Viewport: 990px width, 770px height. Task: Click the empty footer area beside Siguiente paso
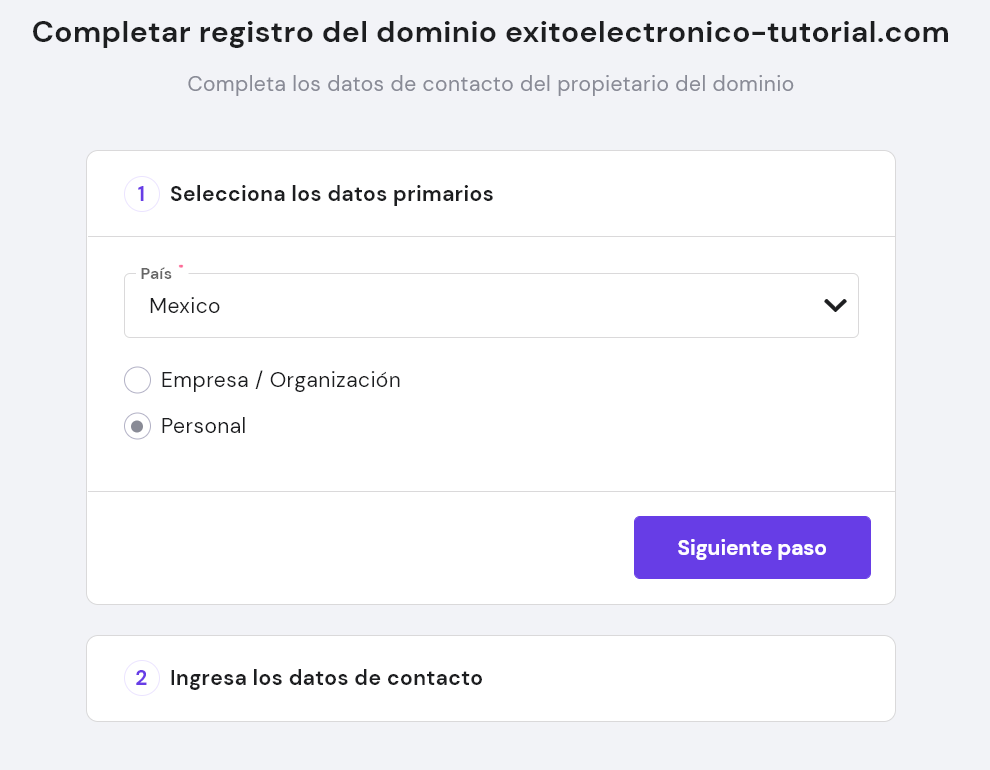coord(360,547)
